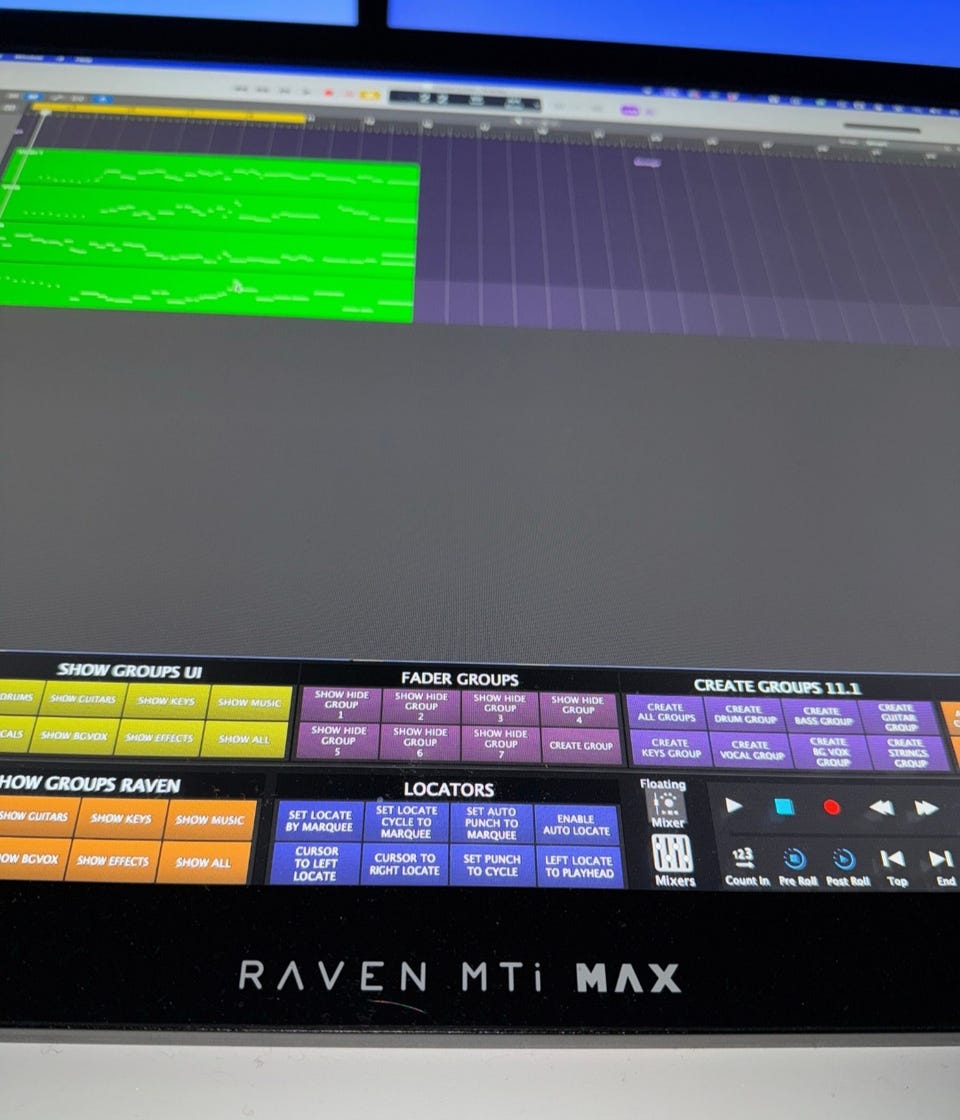Start playback with the Play icon
Screen dimensions: 960x1120
click(x=733, y=806)
